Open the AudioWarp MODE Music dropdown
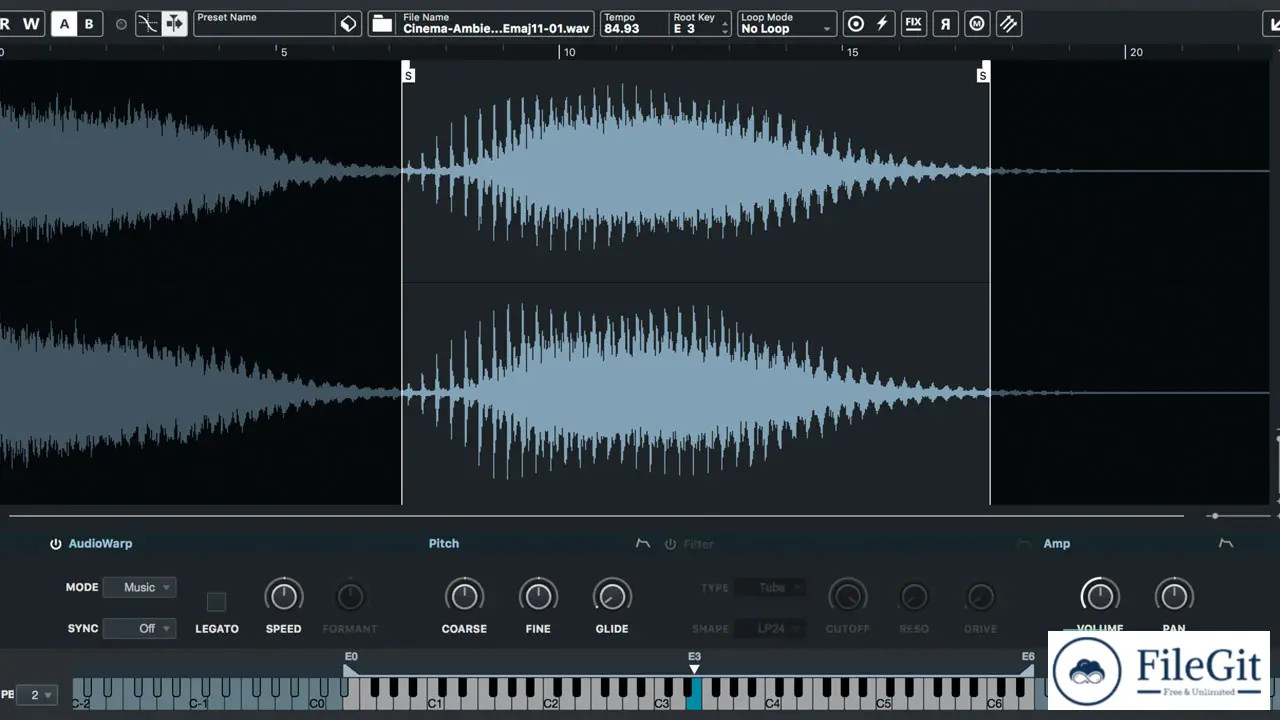This screenshot has height=720, width=1280. pyautogui.click(x=140, y=587)
